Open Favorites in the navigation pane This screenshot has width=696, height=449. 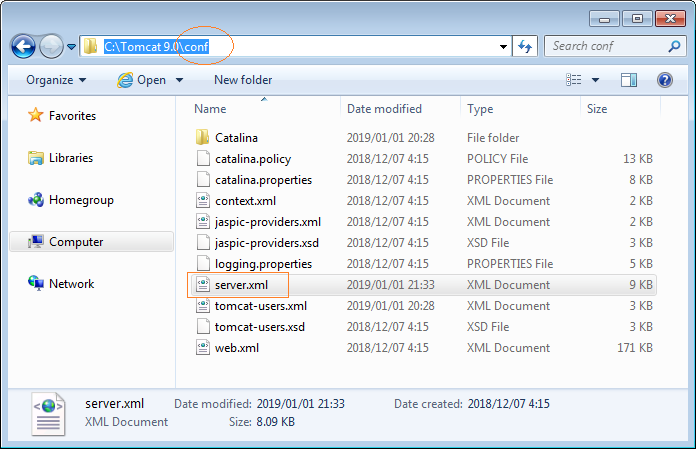coord(72,116)
